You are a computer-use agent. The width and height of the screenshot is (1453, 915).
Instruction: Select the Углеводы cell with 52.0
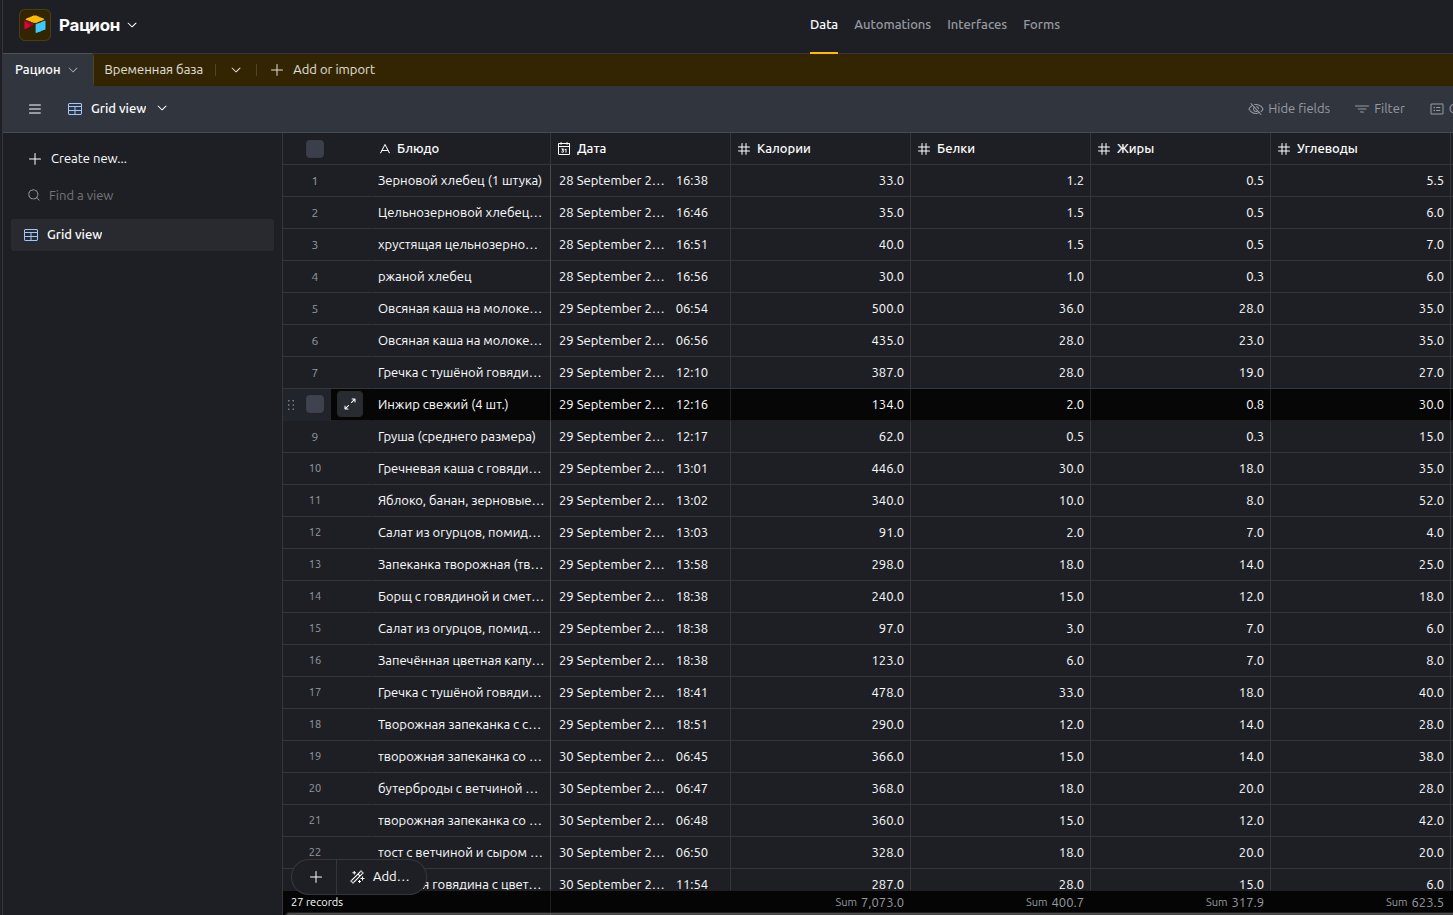[x=1361, y=501]
